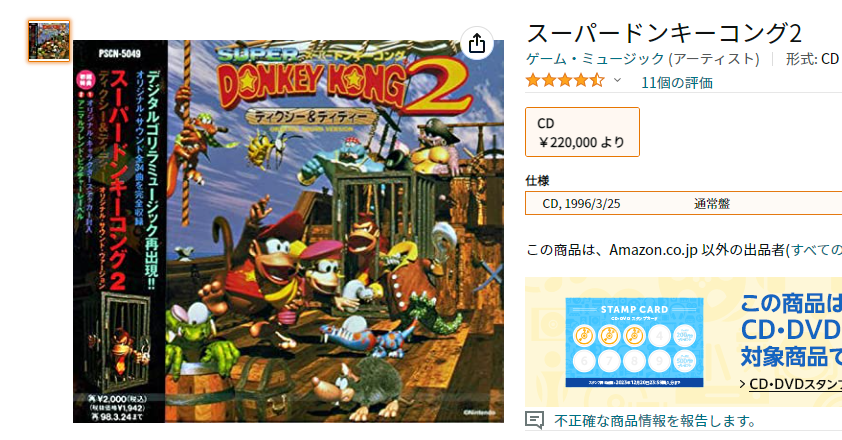This screenshot has height=440, width=842.
Task: Choose the CD, 1996/3/25 通常盤 edition
Action: [684, 204]
